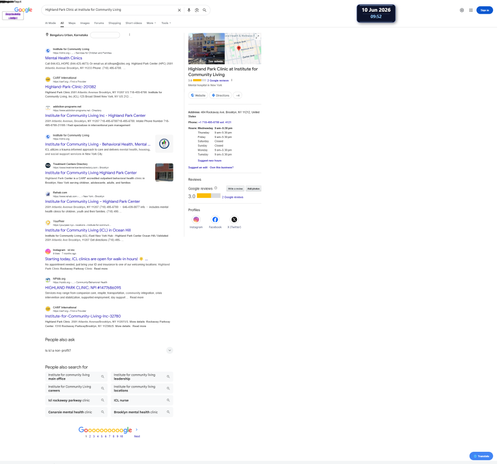Click the location pin beside Bengaluru Urban
Viewport: 500px width, 464px height.
(x=47, y=35)
